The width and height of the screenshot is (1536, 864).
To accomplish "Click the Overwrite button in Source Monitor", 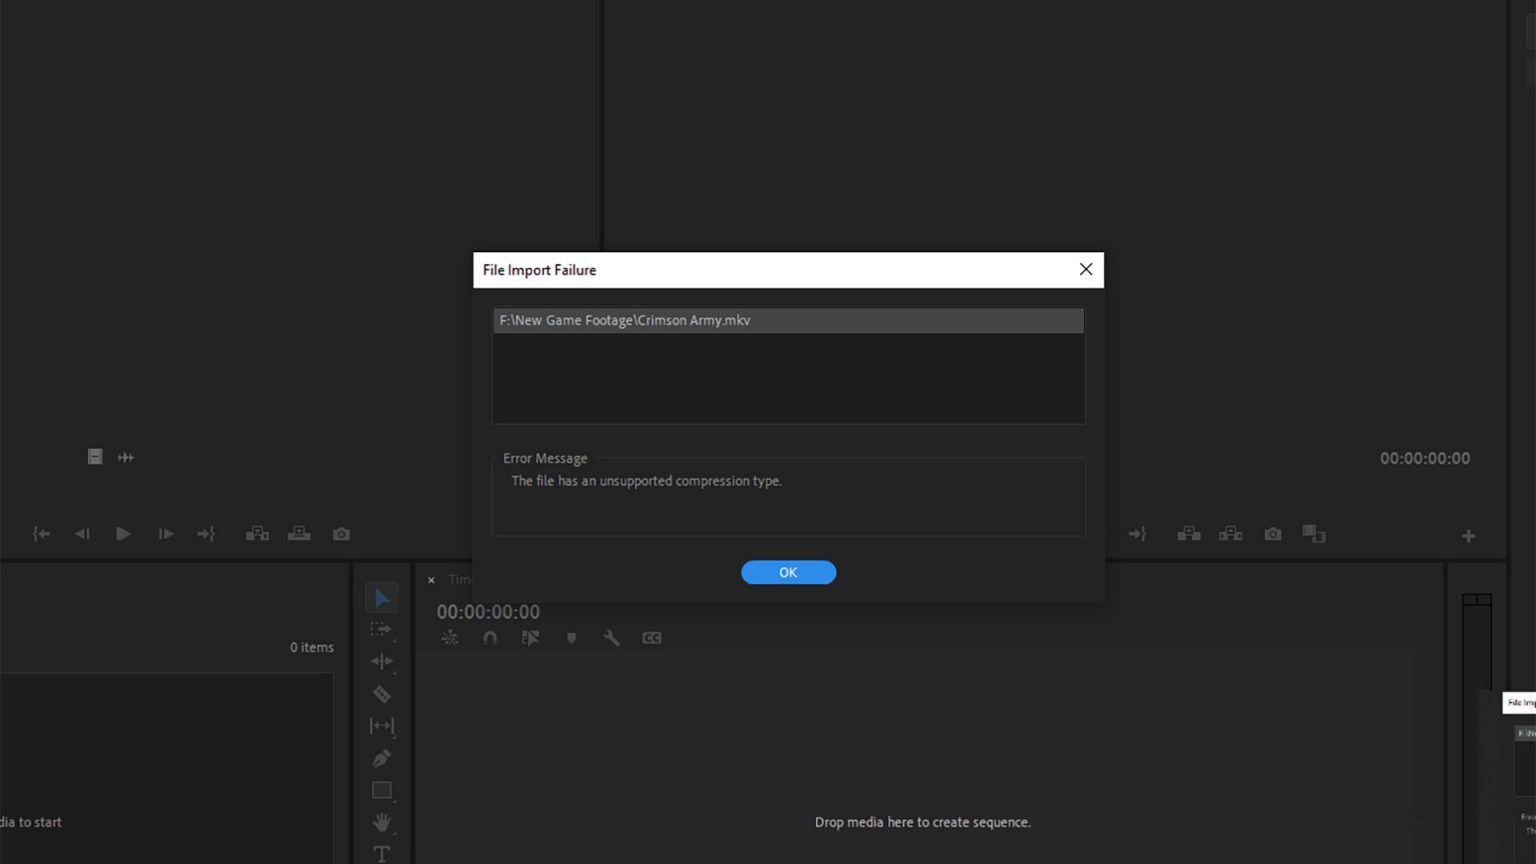I will [x=299, y=534].
